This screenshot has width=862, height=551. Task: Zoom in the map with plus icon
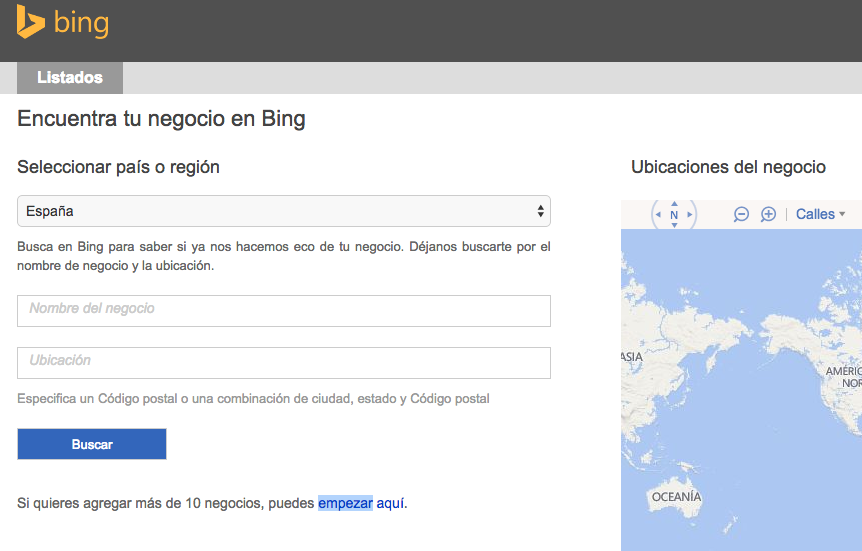click(x=768, y=214)
